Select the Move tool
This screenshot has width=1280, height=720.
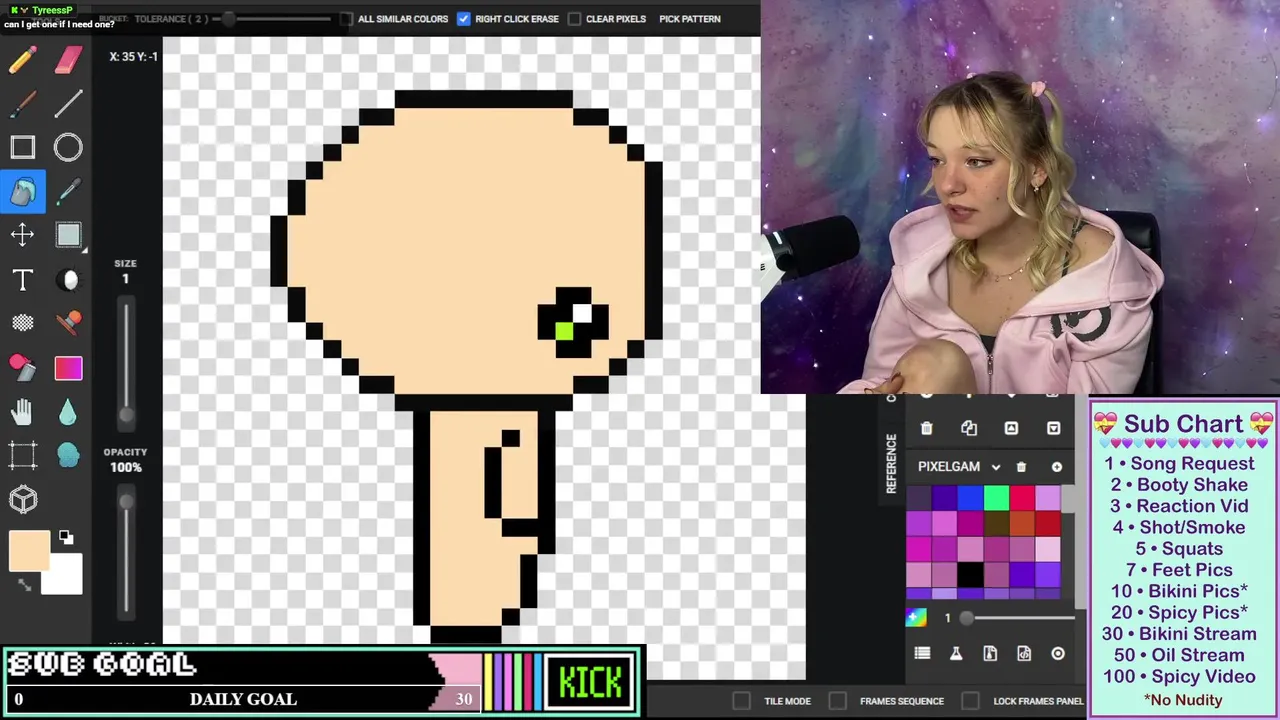coord(22,235)
